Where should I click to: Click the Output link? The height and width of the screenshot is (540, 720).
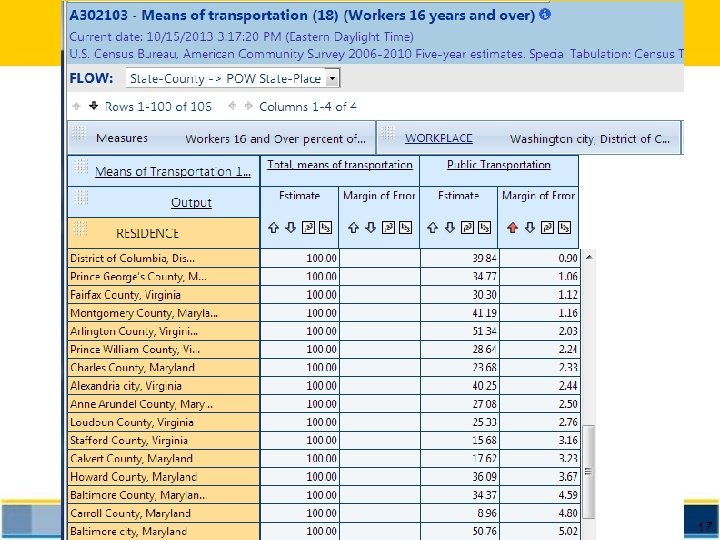(x=191, y=202)
